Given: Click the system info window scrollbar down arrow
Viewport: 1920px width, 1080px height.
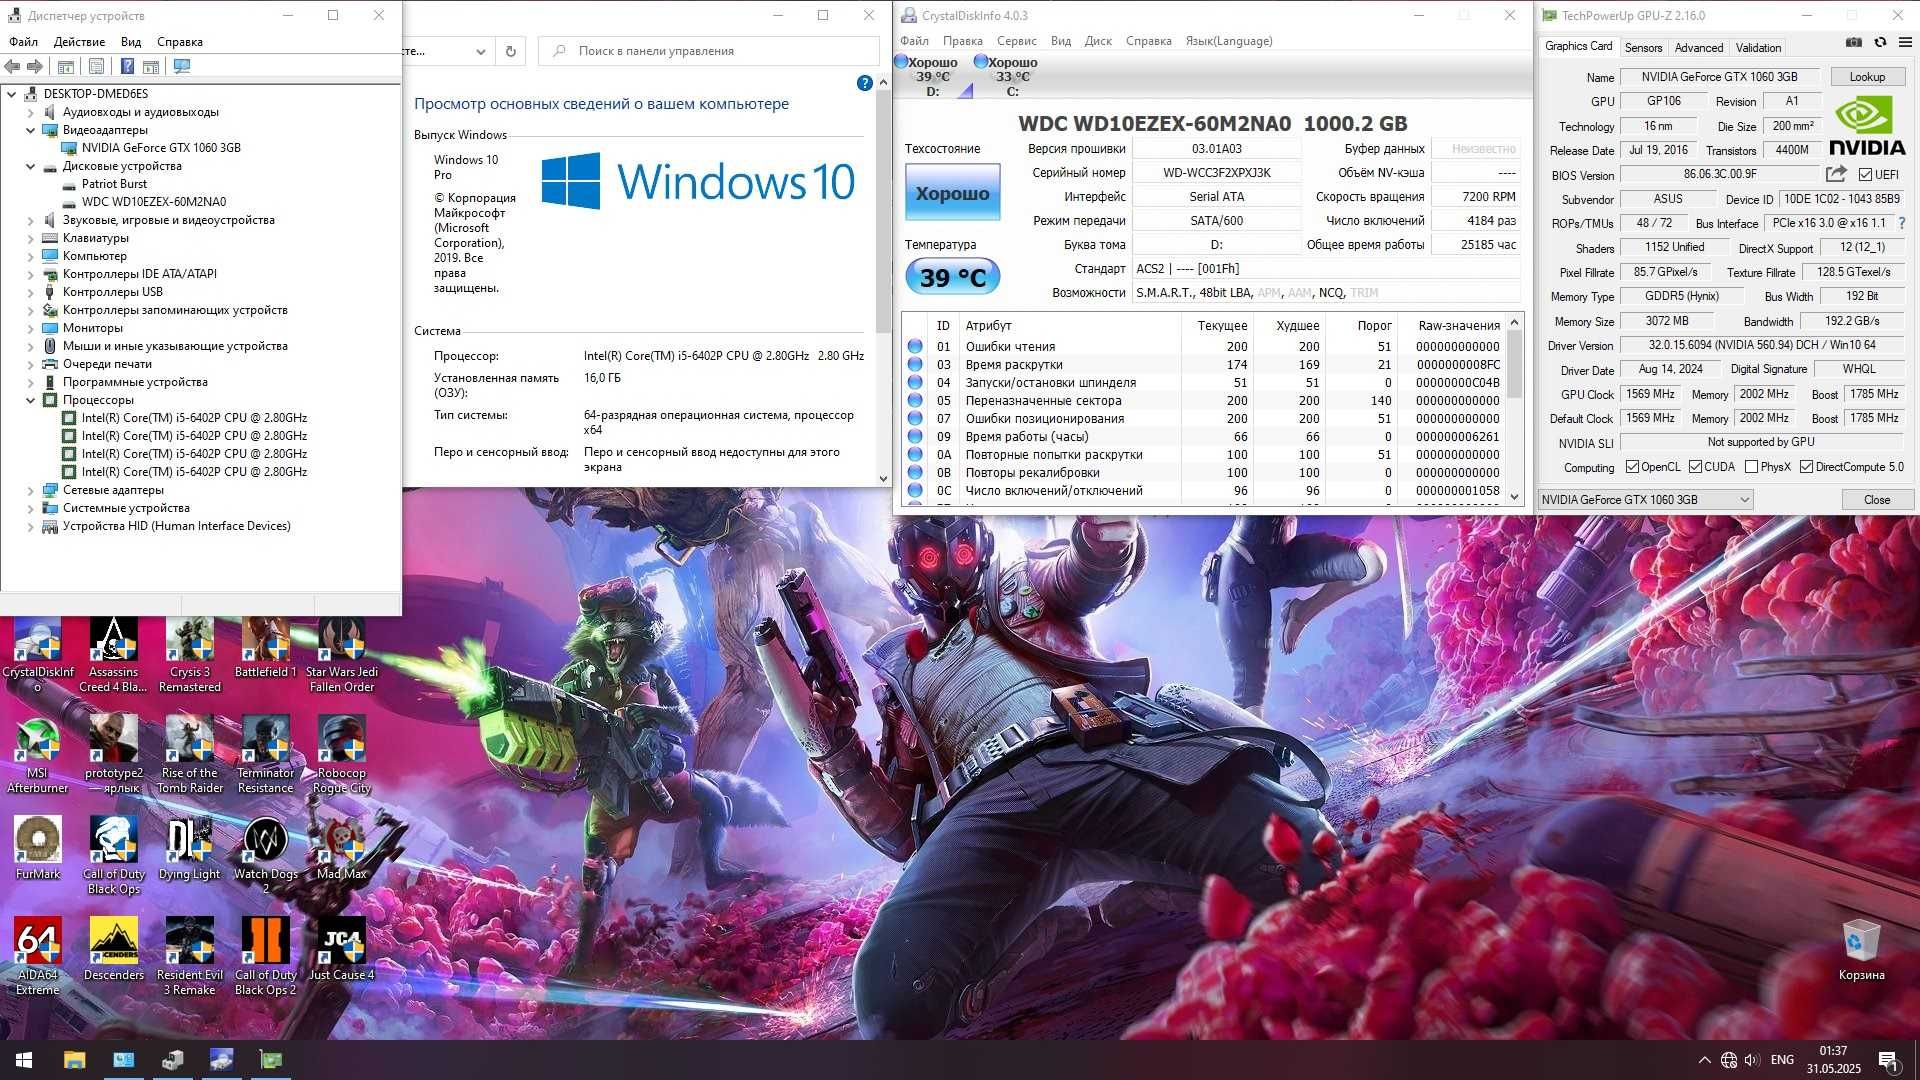Looking at the screenshot, I should point(882,479).
